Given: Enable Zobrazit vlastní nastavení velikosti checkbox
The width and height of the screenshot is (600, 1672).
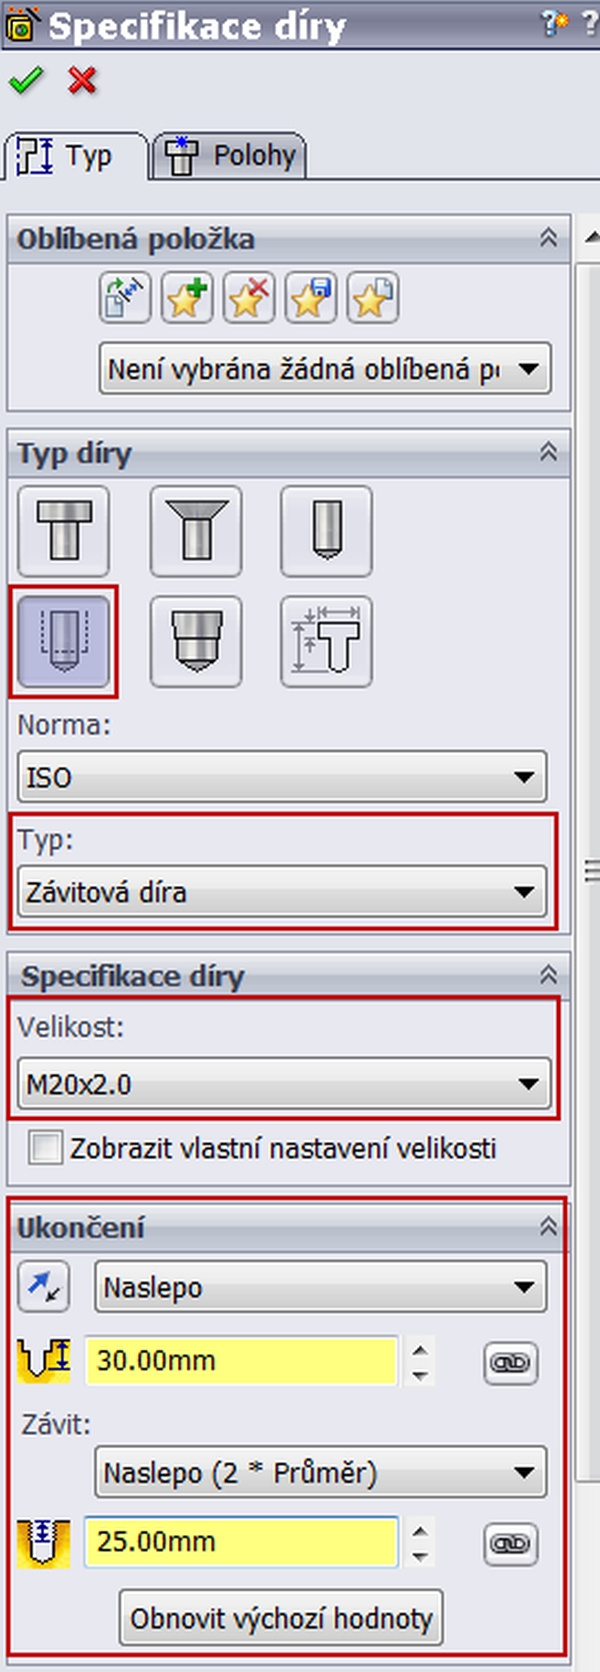Looking at the screenshot, I should click(45, 1147).
